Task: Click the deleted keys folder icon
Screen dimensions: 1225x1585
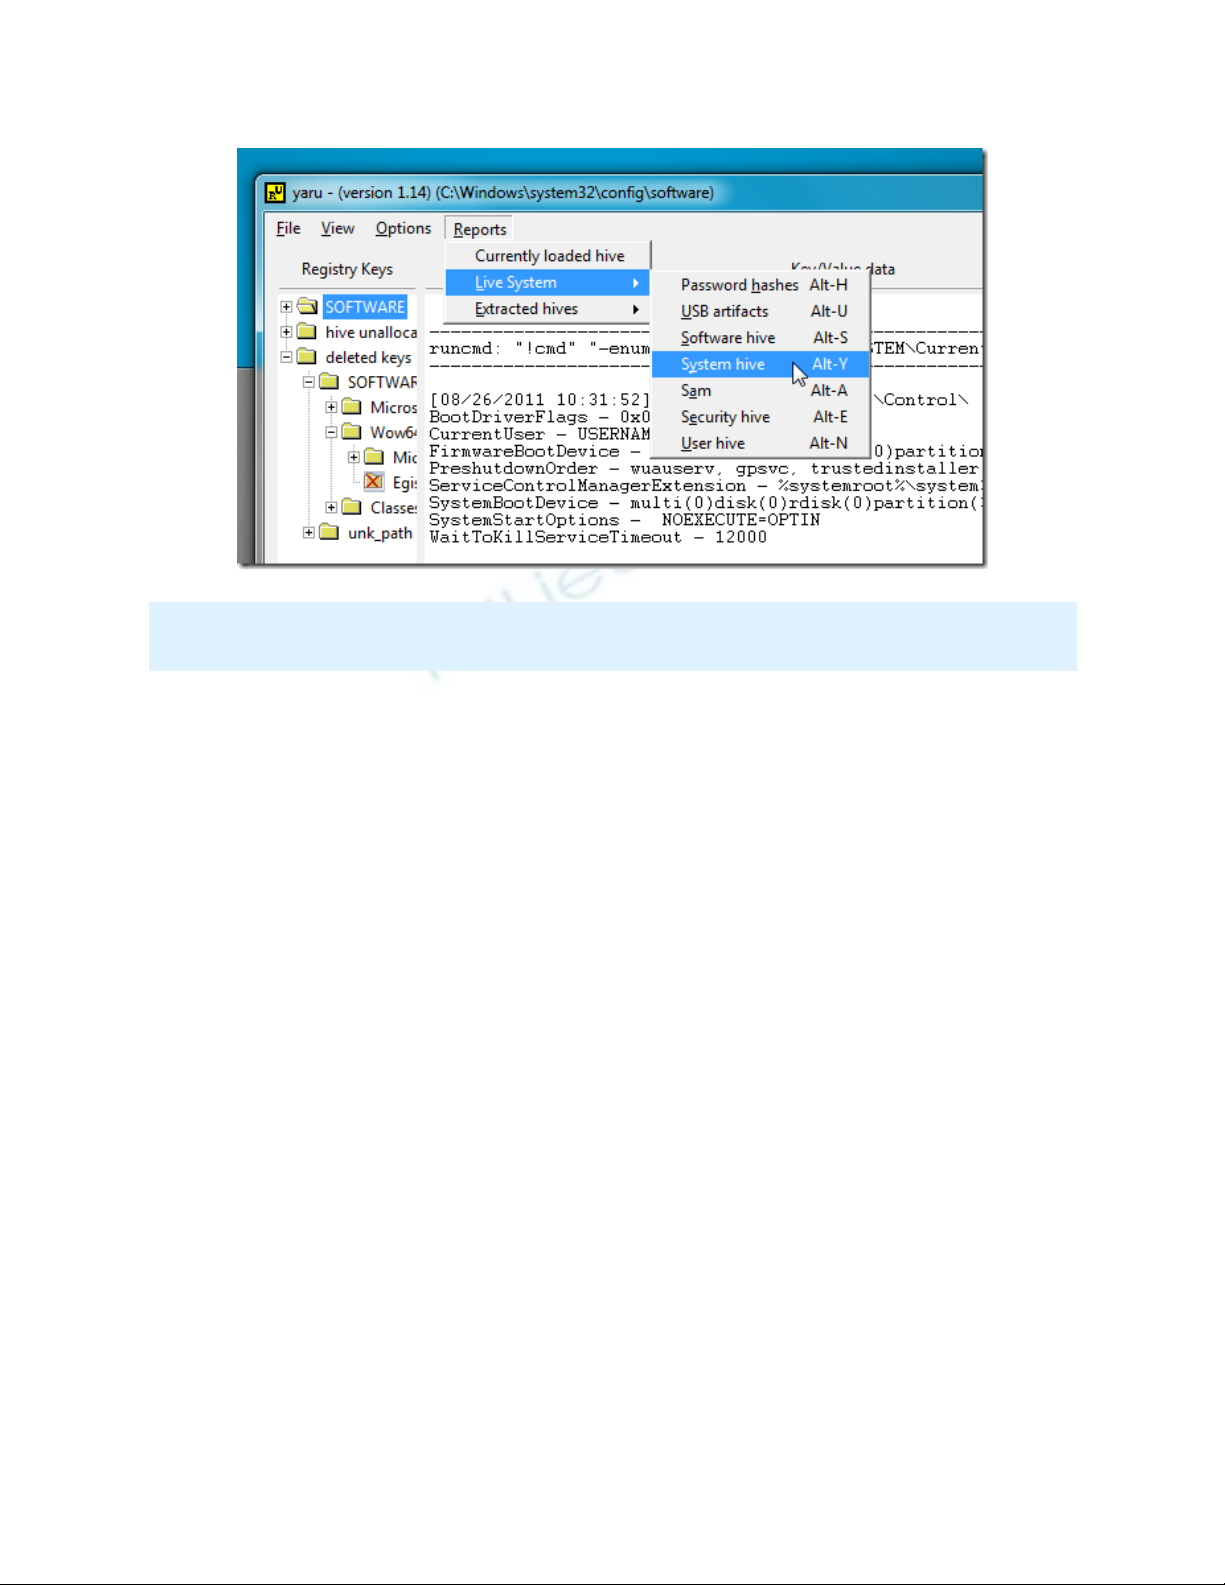Action: point(308,357)
